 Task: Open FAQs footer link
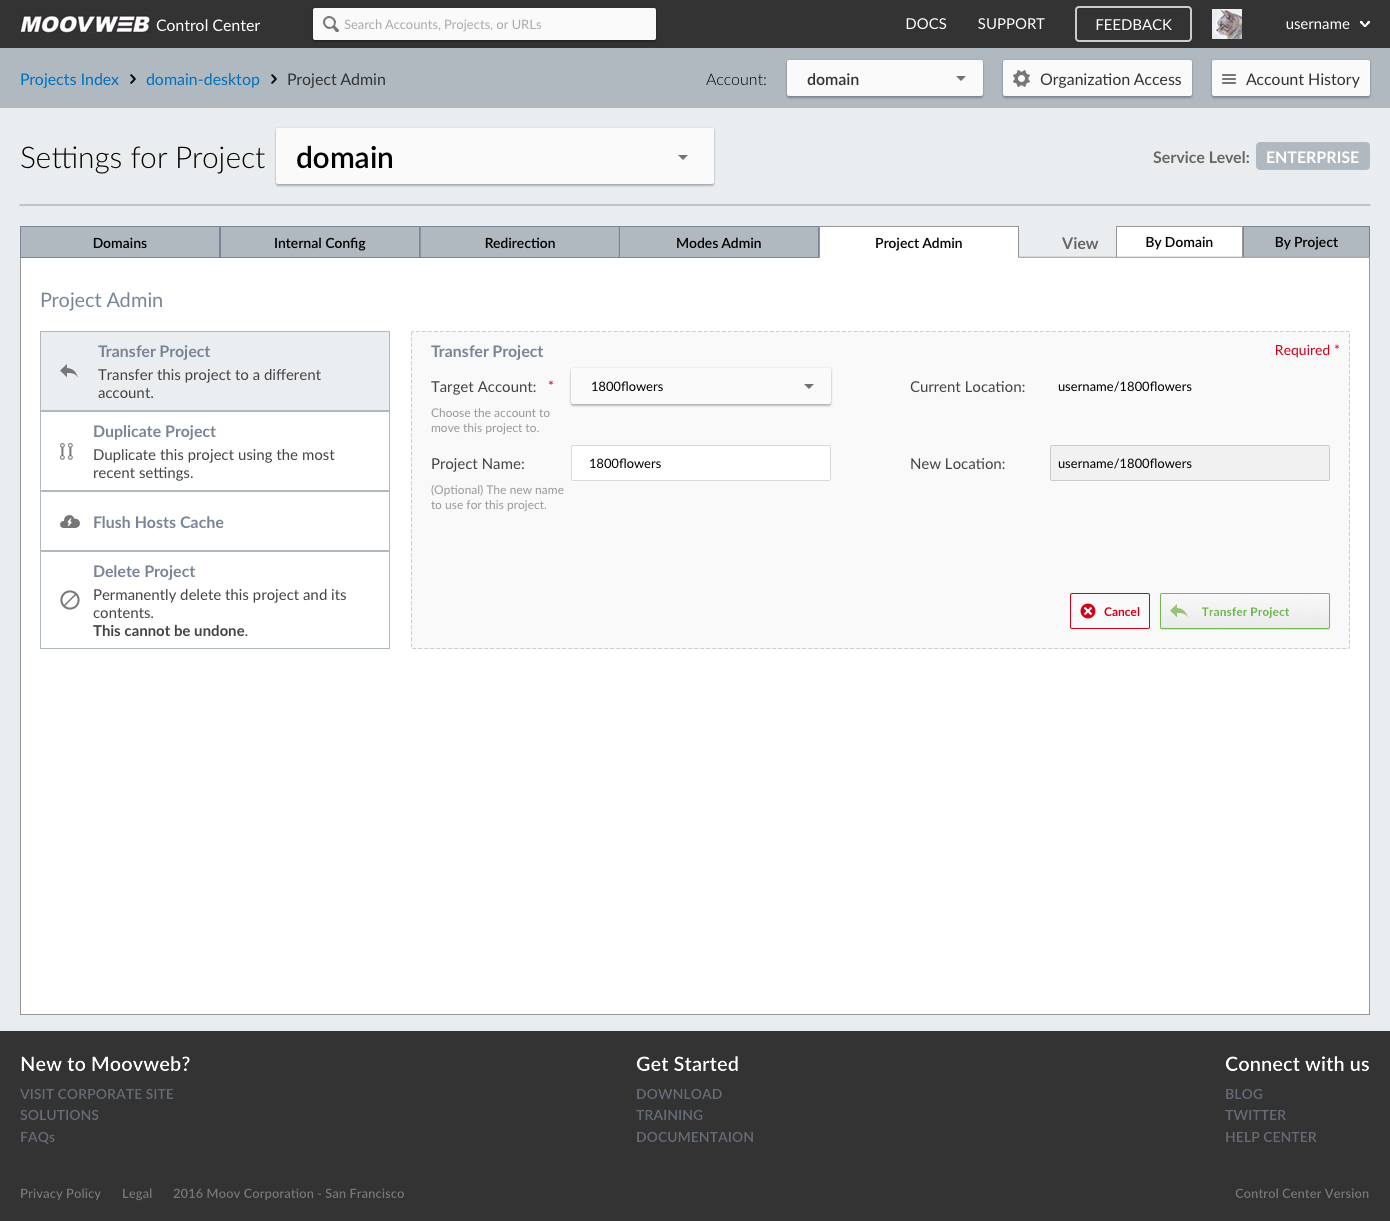[x=37, y=1137]
